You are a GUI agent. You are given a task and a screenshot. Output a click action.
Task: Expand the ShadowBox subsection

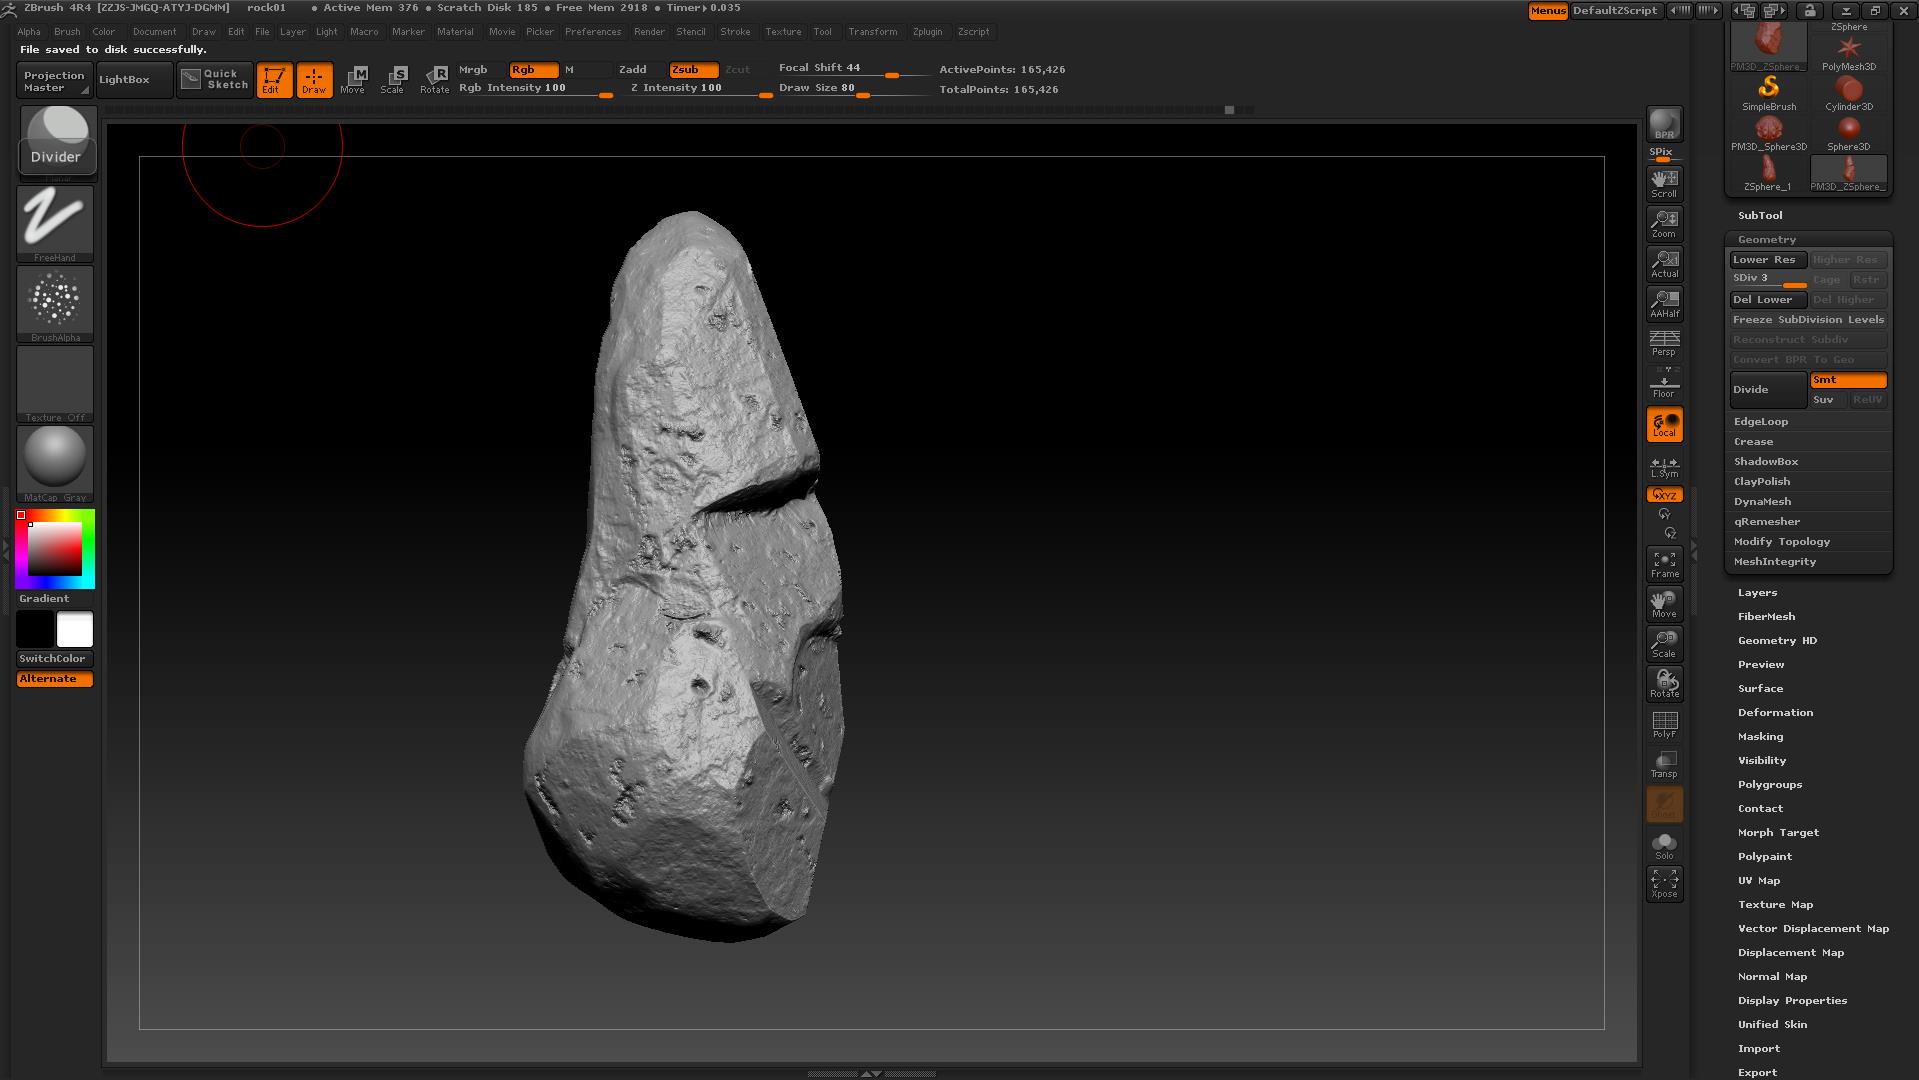(1765, 462)
